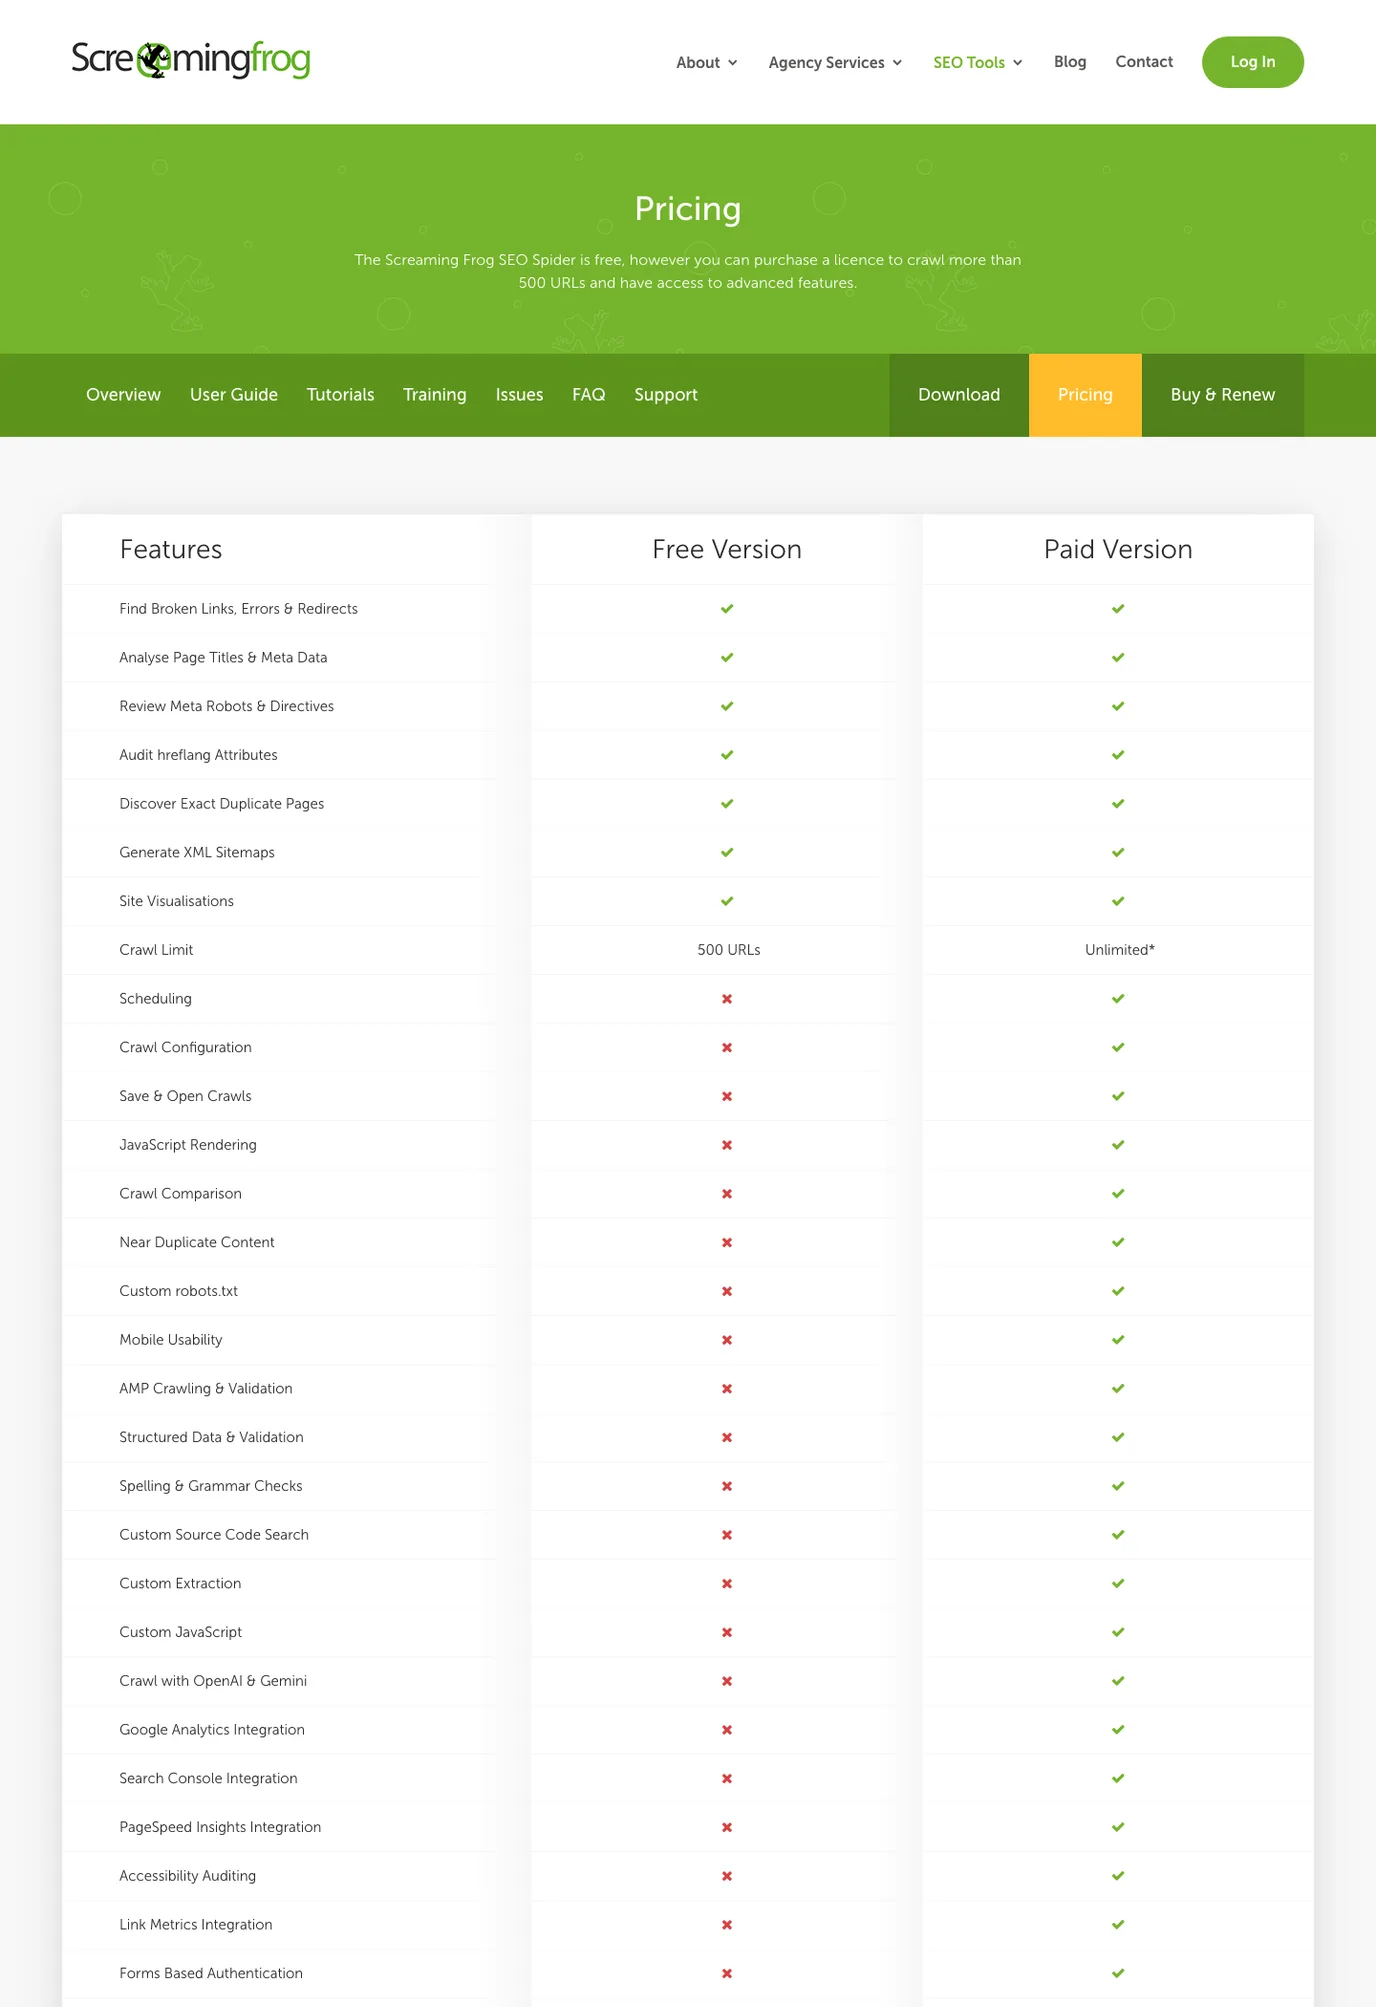
Task: Click the 'Free Version' column heading
Action: (727, 549)
